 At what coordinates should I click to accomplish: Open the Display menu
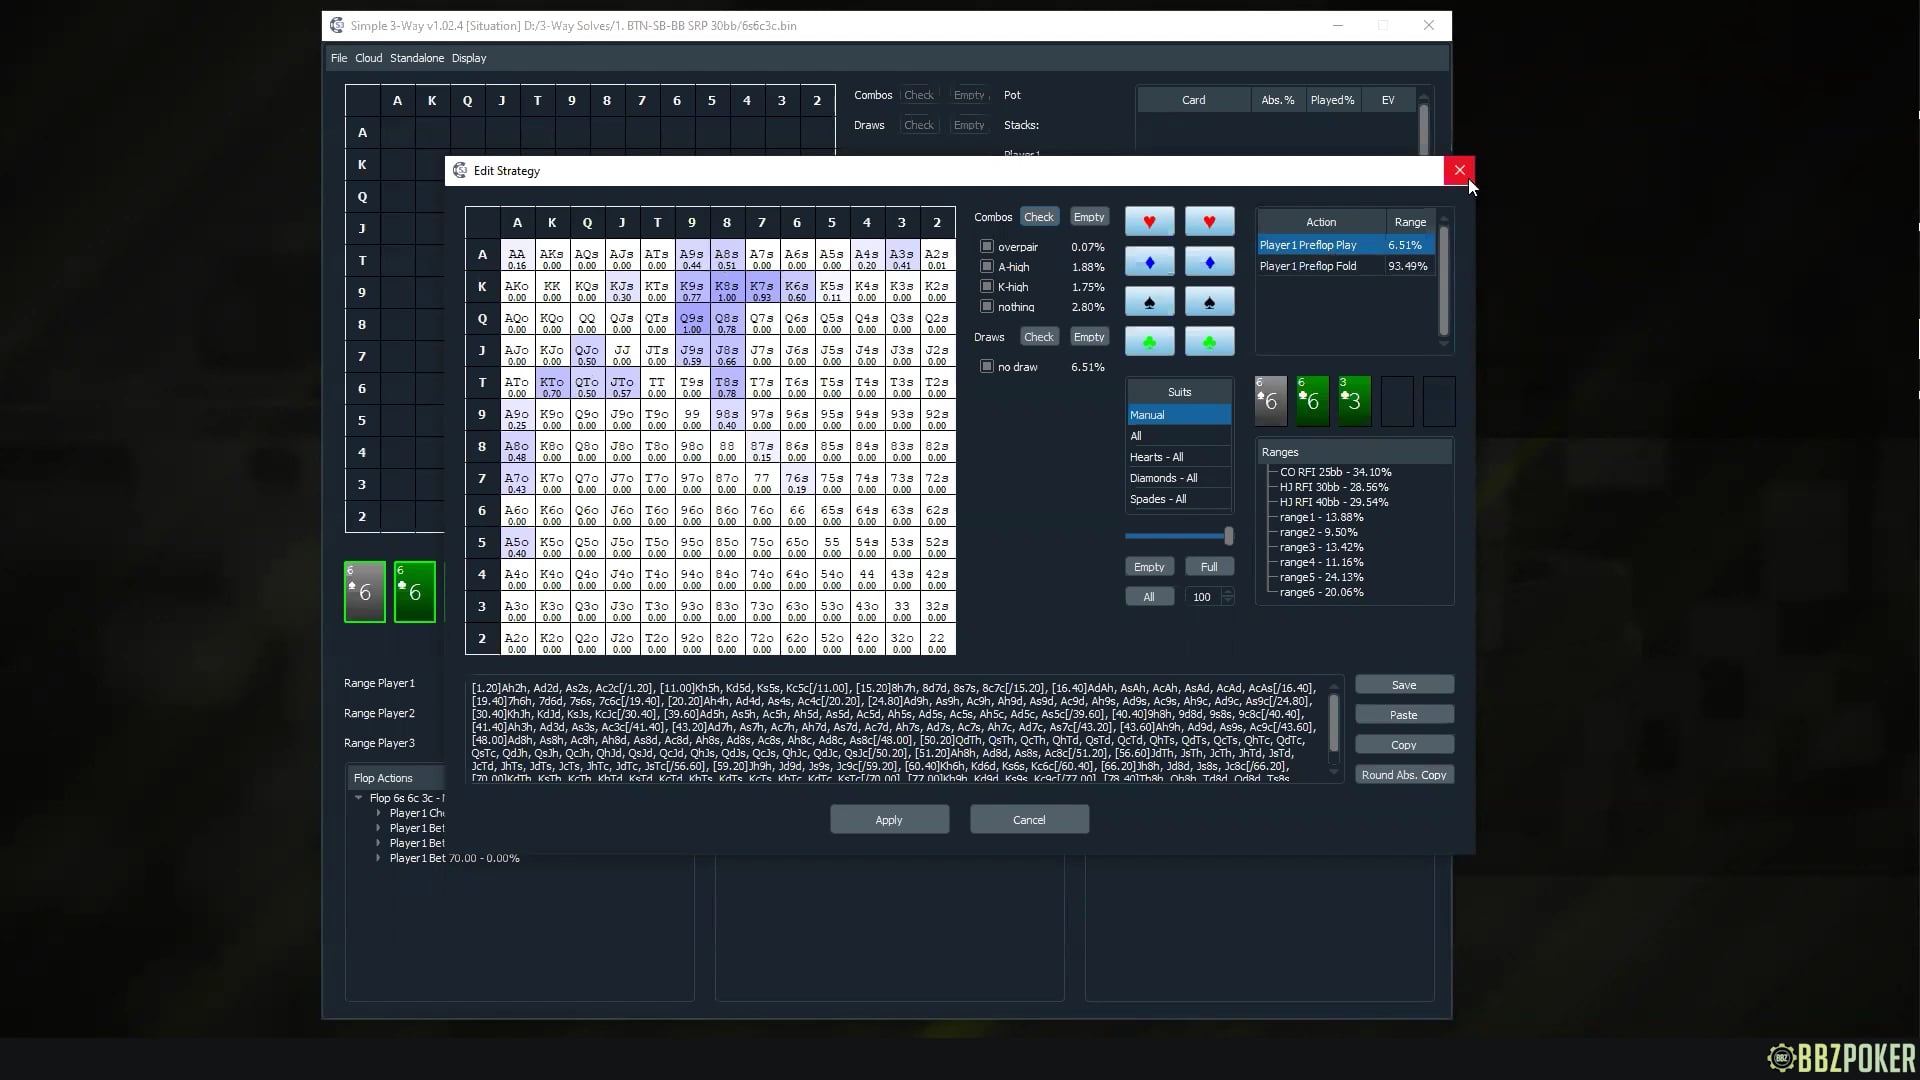click(x=468, y=58)
